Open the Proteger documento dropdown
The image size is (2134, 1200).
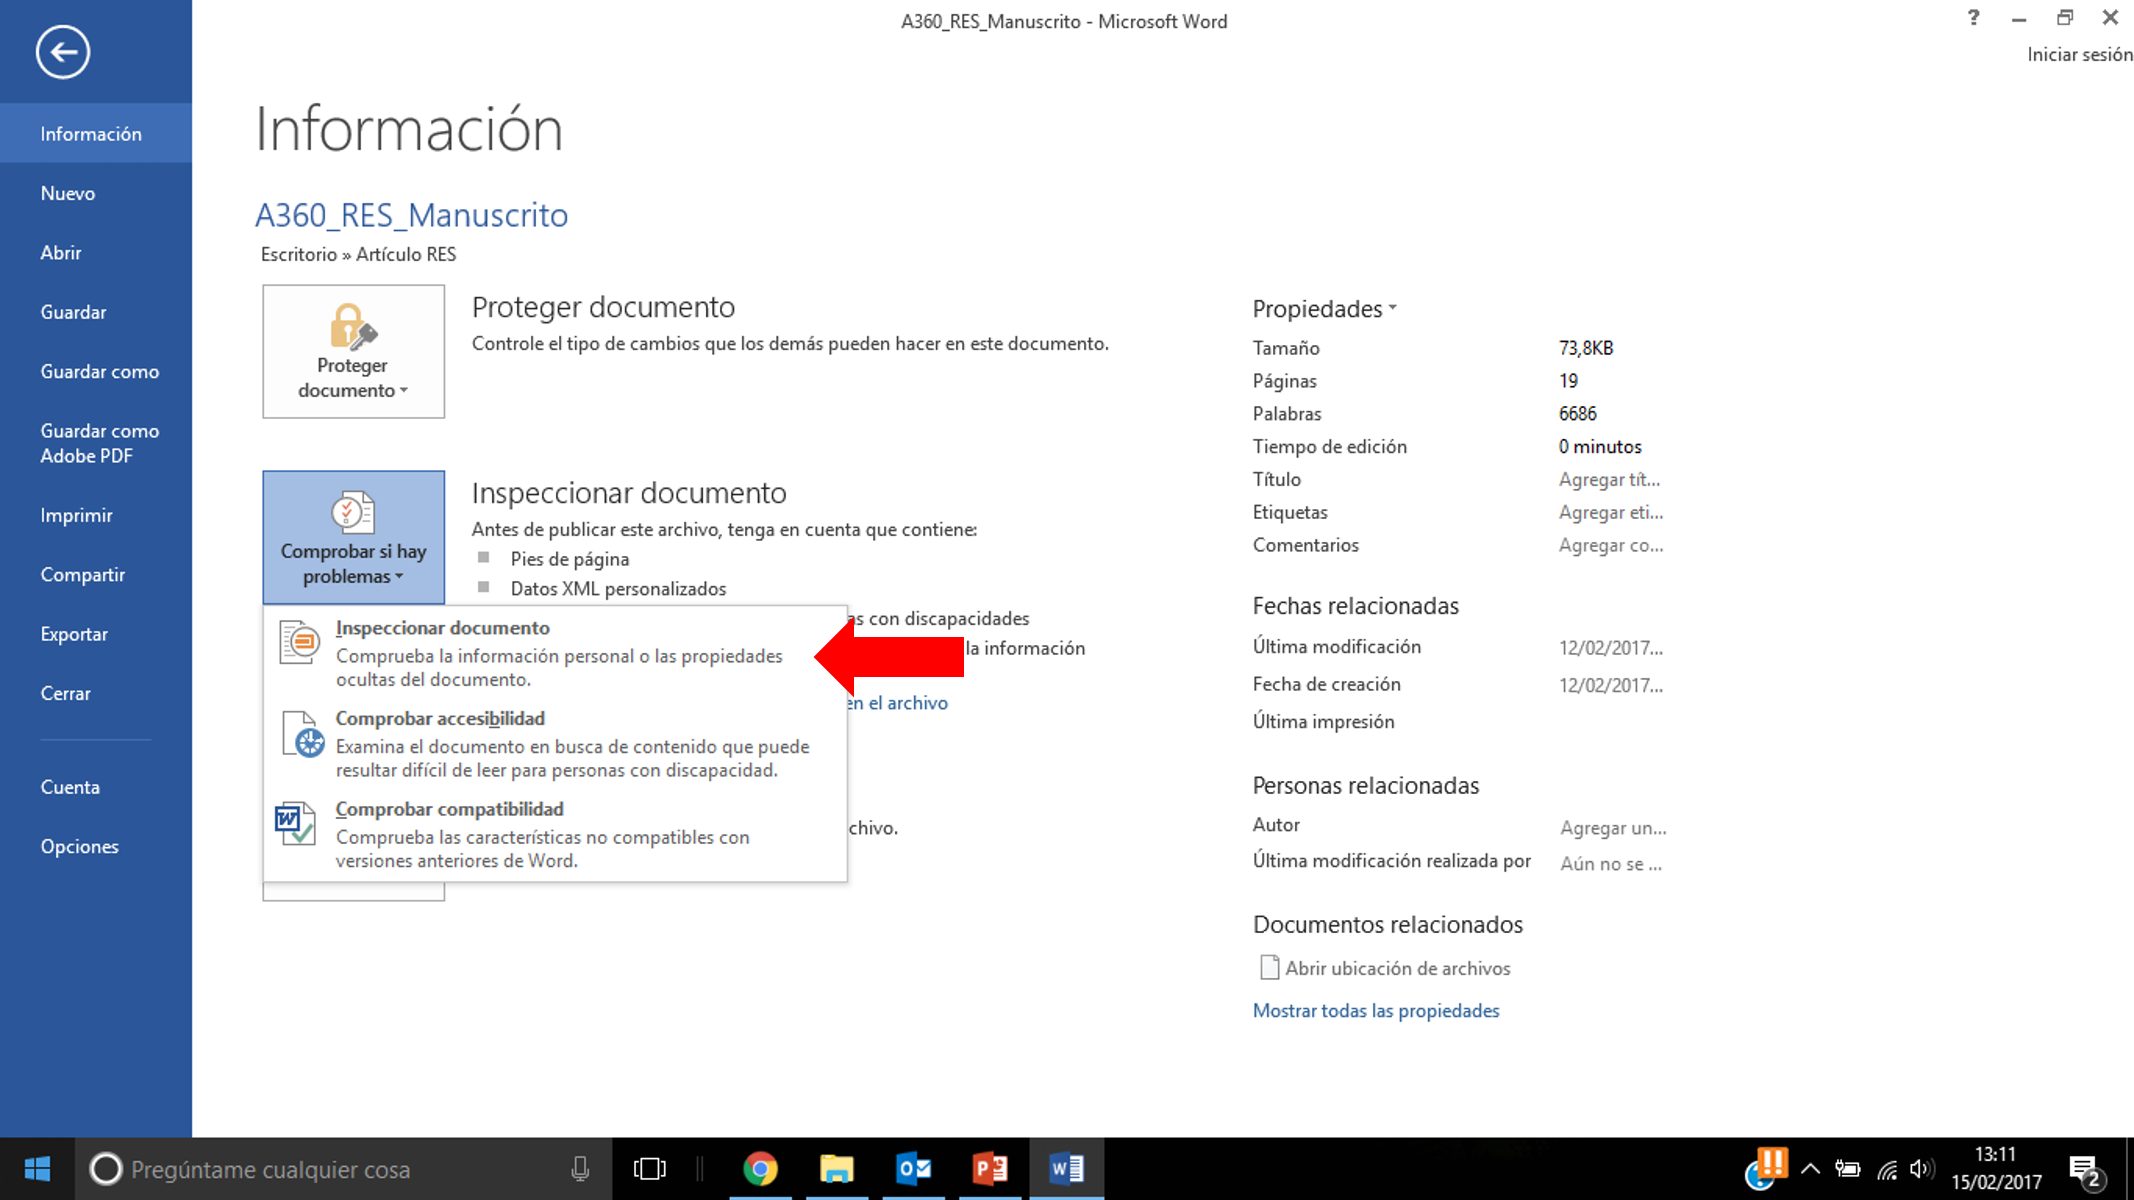tap(353, 351)
